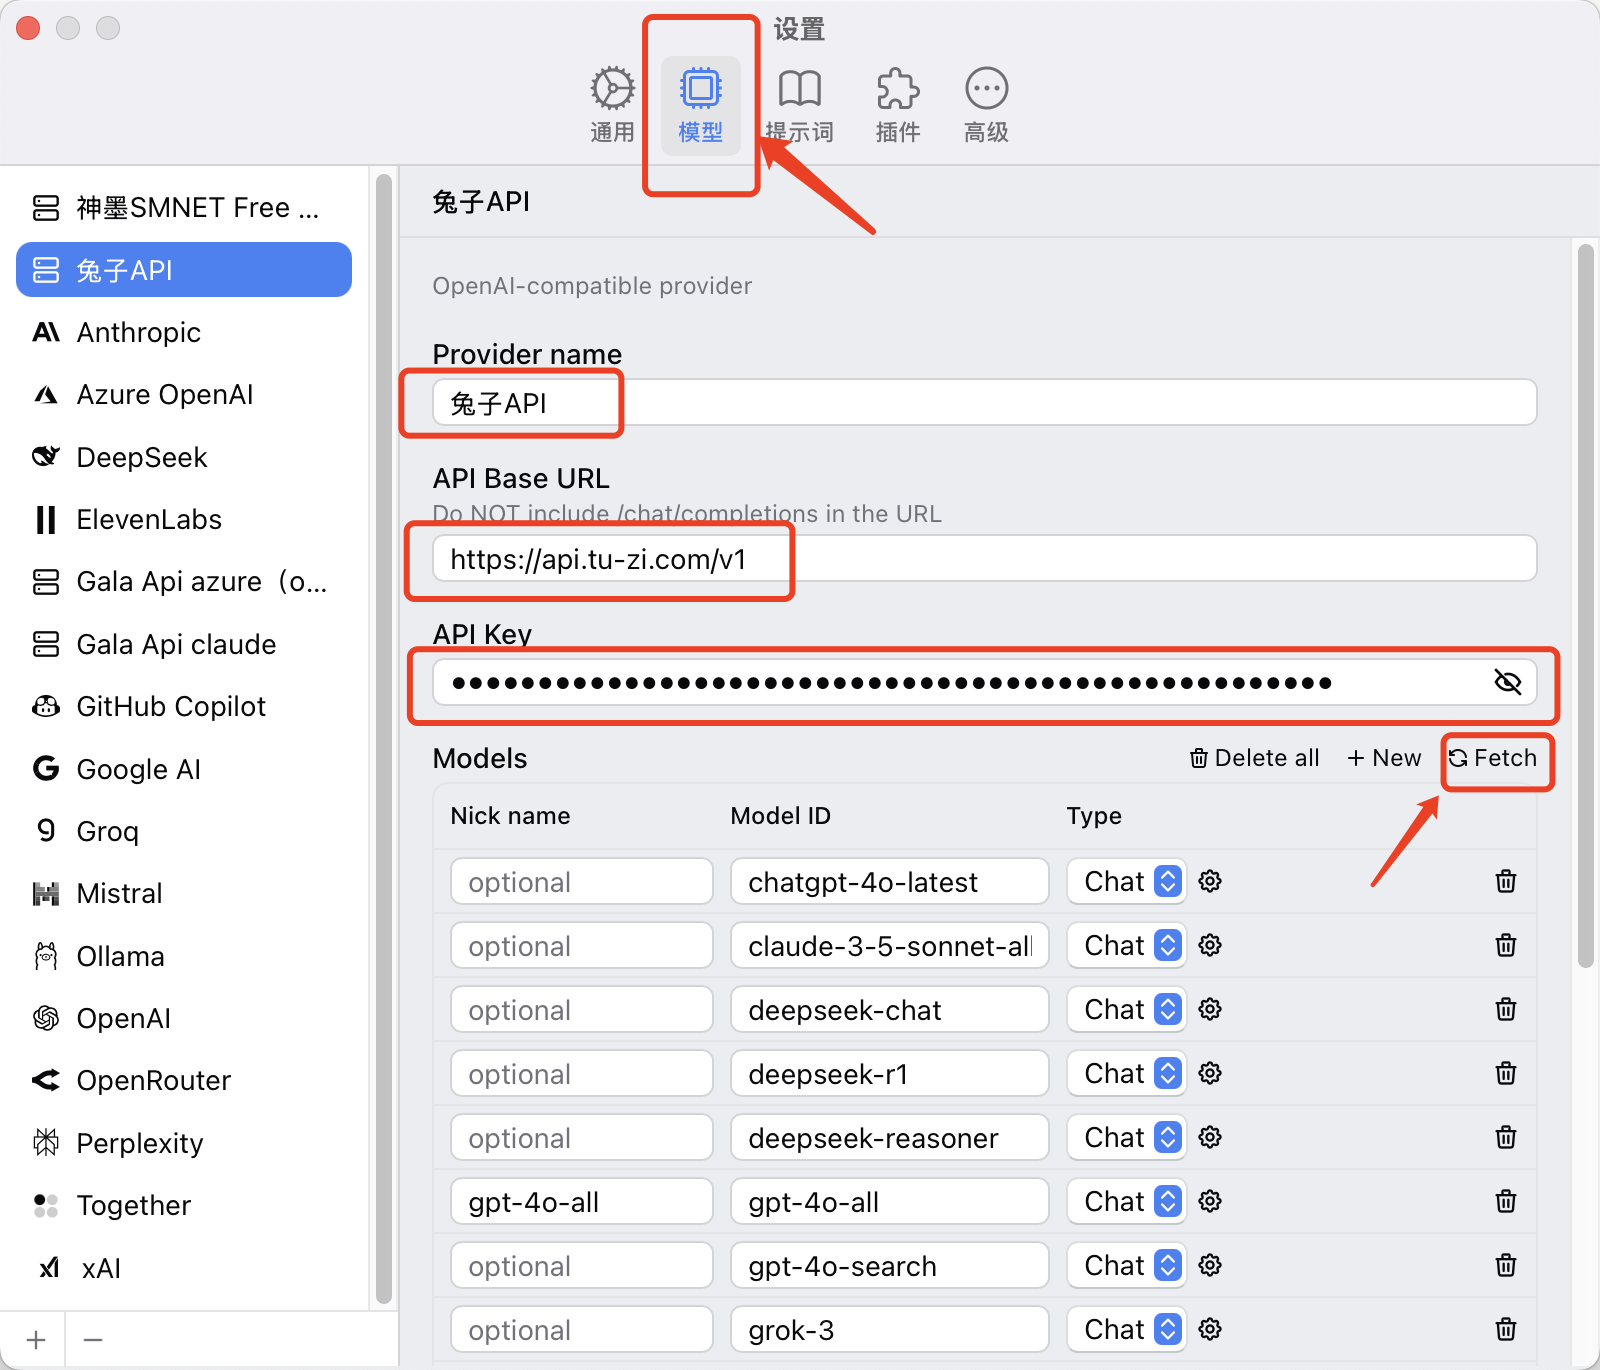Screen dimensions: 1600x1370
Task: Open settings gear for grok-3
Action: tap(1210, 1329)
